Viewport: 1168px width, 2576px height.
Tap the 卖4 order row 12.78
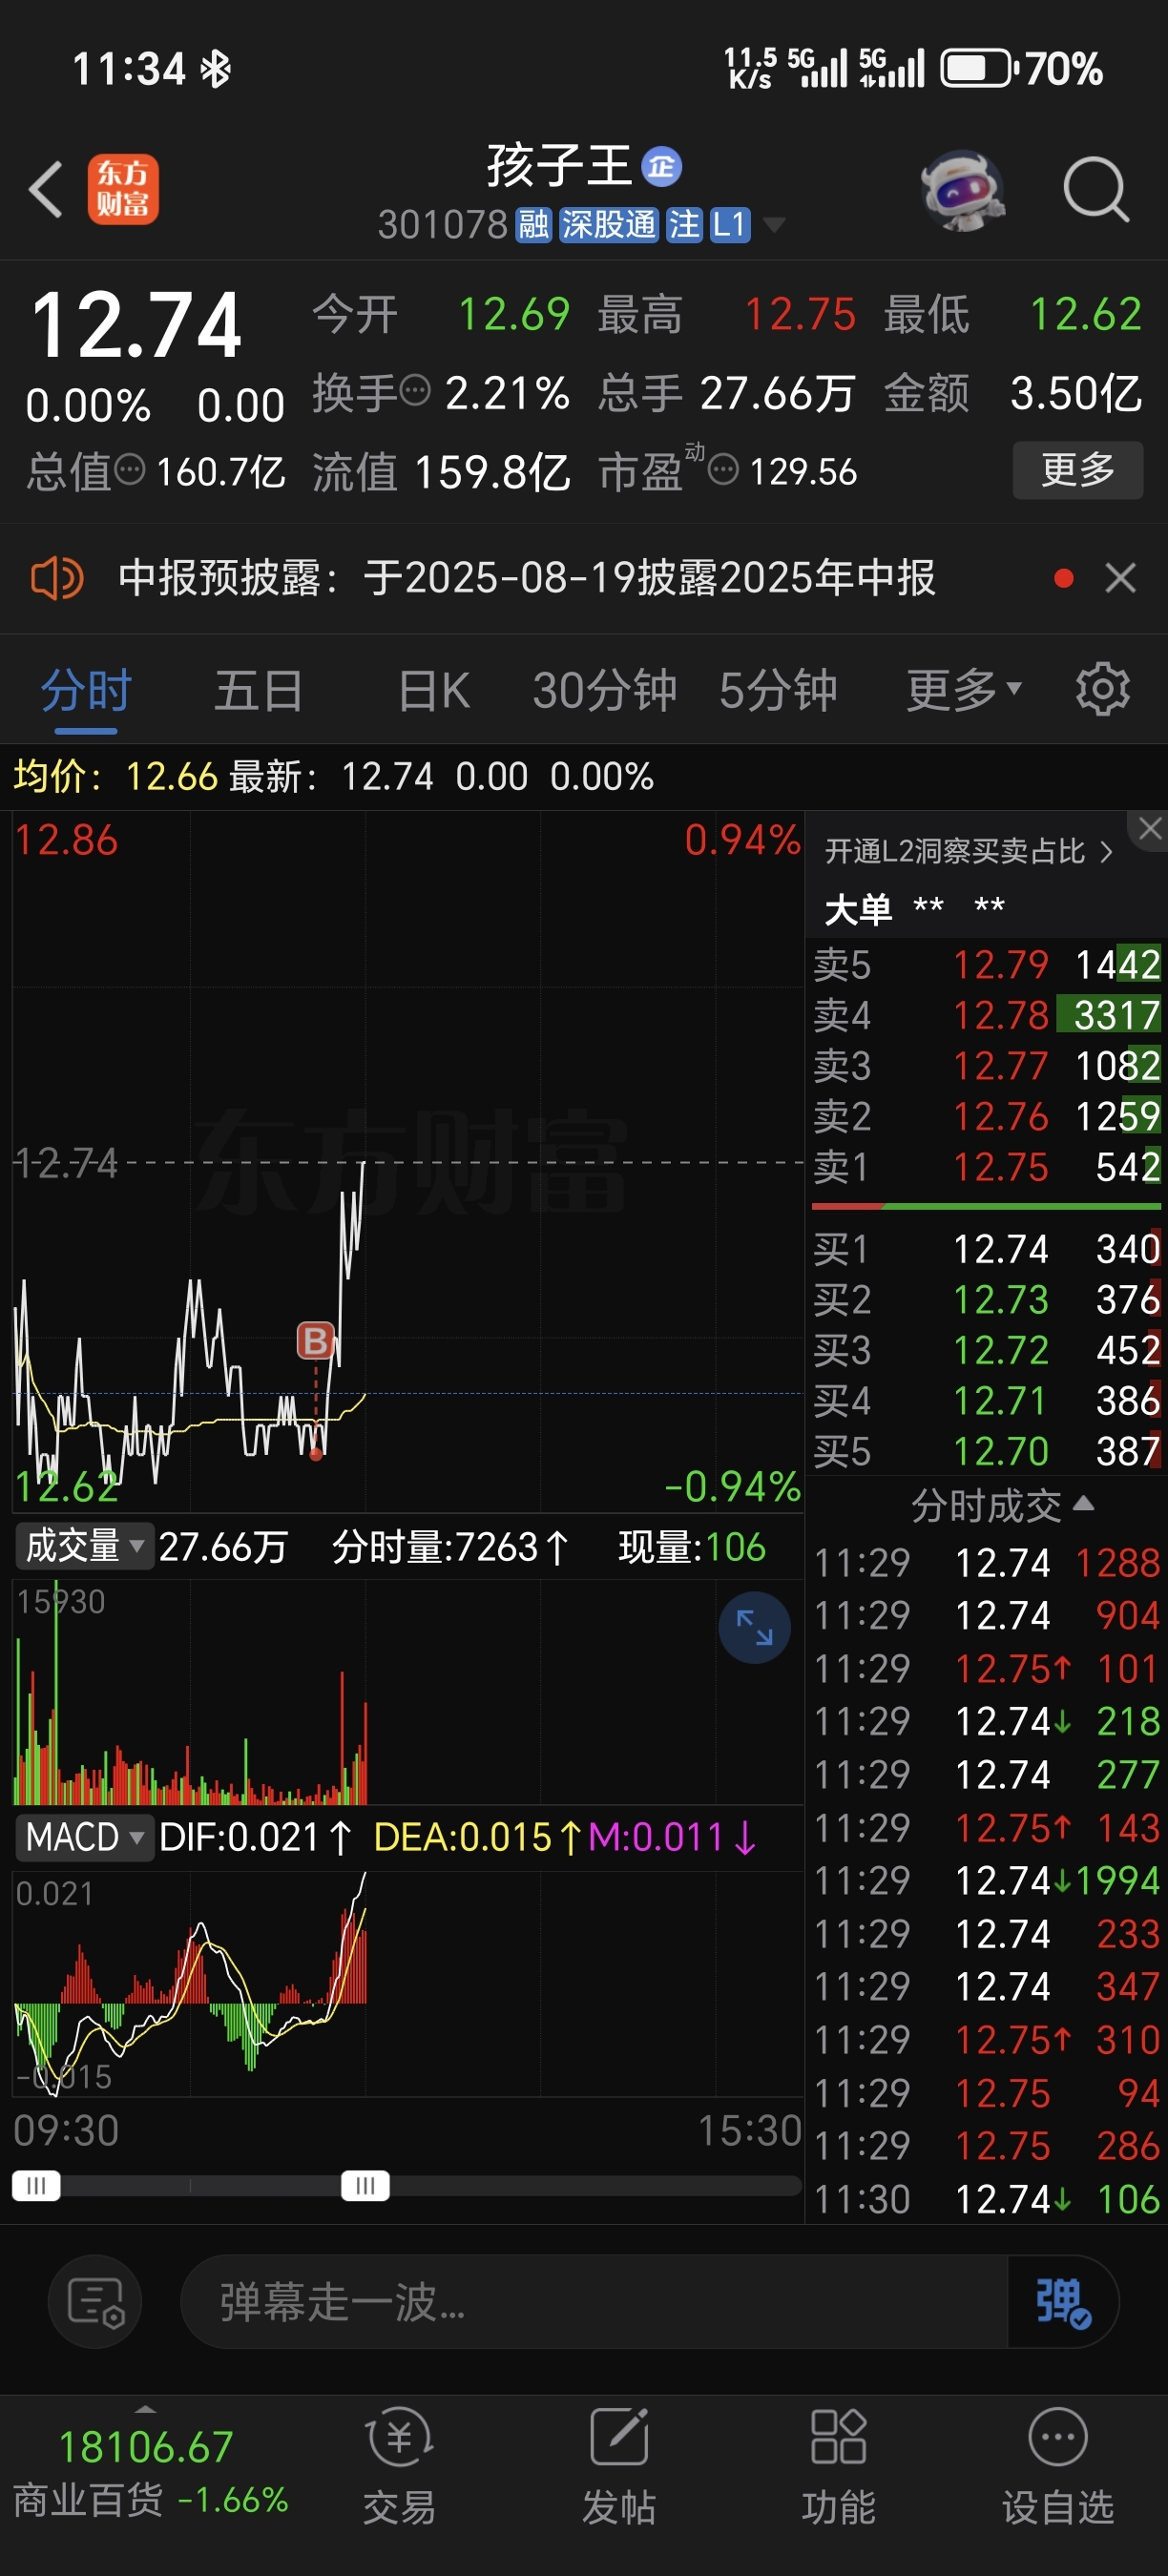pyautogui.click(x=986, y=1015)
